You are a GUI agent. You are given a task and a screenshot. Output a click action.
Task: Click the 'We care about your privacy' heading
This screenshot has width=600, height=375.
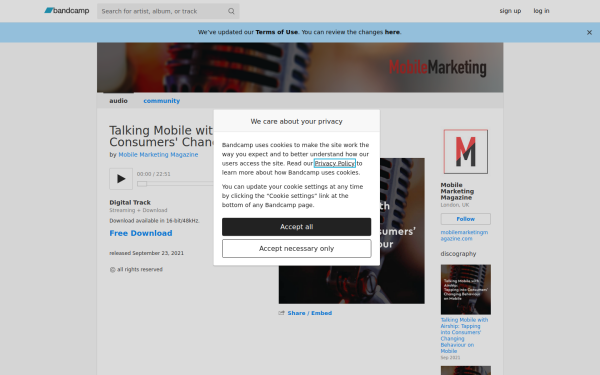click(297, 121)
